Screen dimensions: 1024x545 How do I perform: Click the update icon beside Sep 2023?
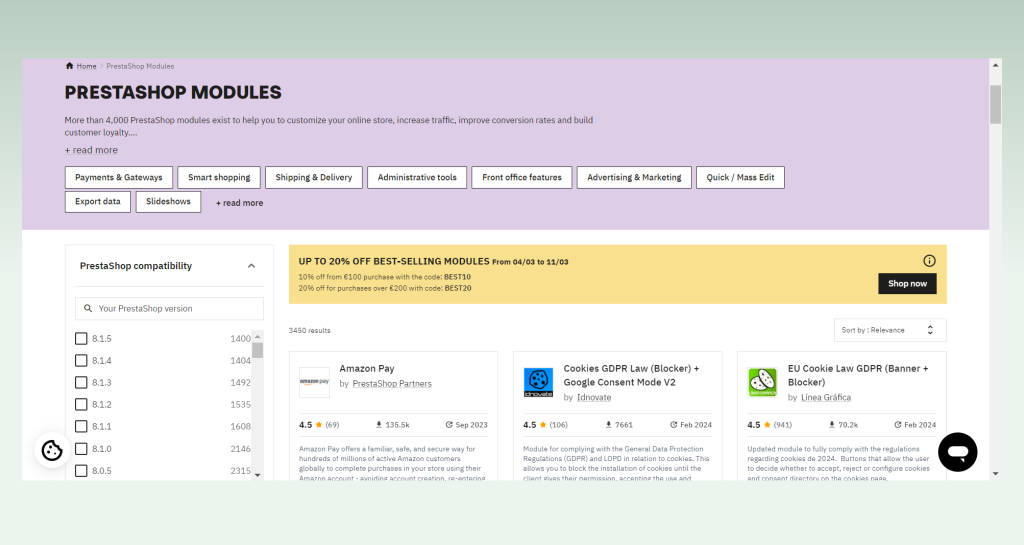pyautogui.click(x=449, y=425)
